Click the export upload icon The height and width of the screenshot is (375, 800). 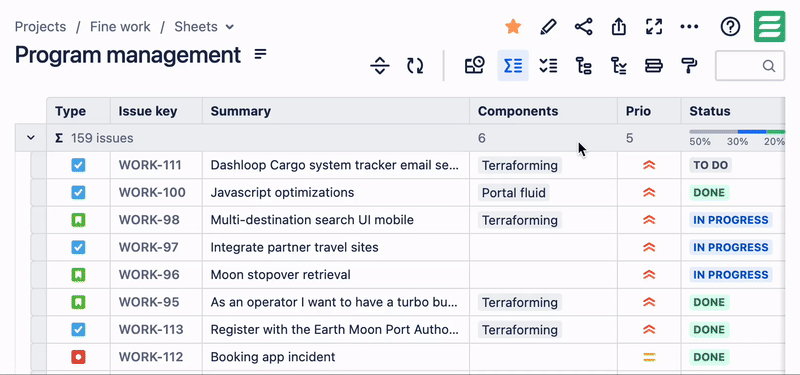pos(618,27)
